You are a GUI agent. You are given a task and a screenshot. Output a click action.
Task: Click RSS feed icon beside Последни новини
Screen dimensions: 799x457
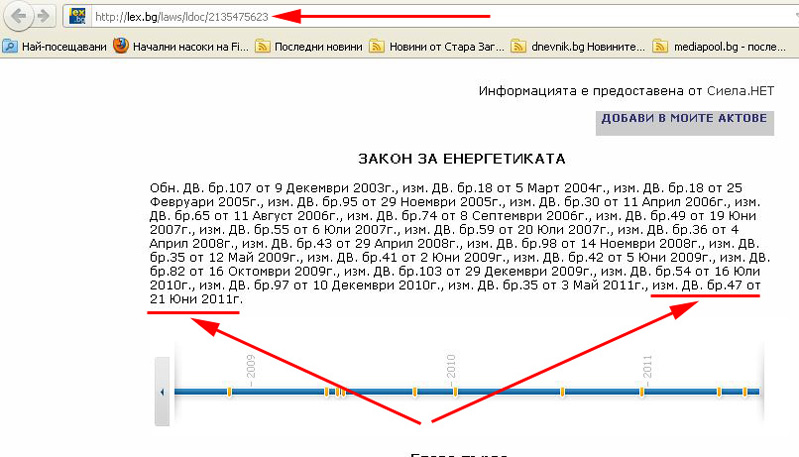(x=263, y=46)
